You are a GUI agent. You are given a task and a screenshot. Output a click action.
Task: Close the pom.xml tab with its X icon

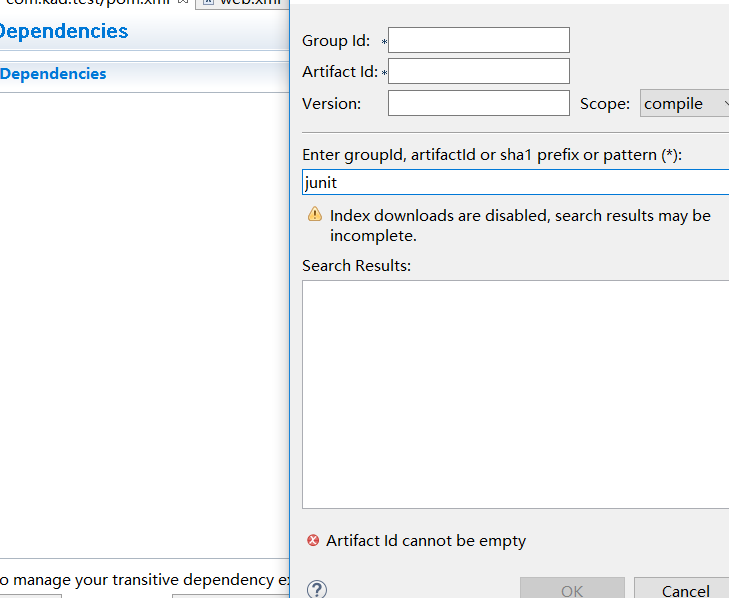coord(183,2)
